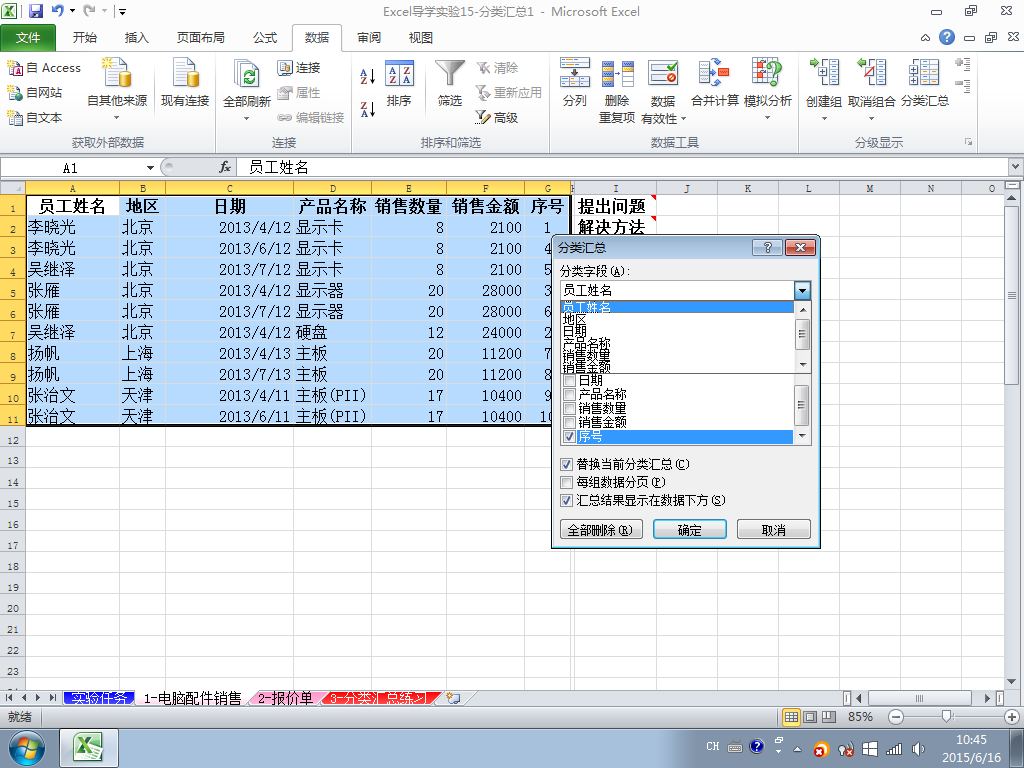Click the insert new worksheet tab icon
Screen dimensions: 1024x768
point(453,698)
